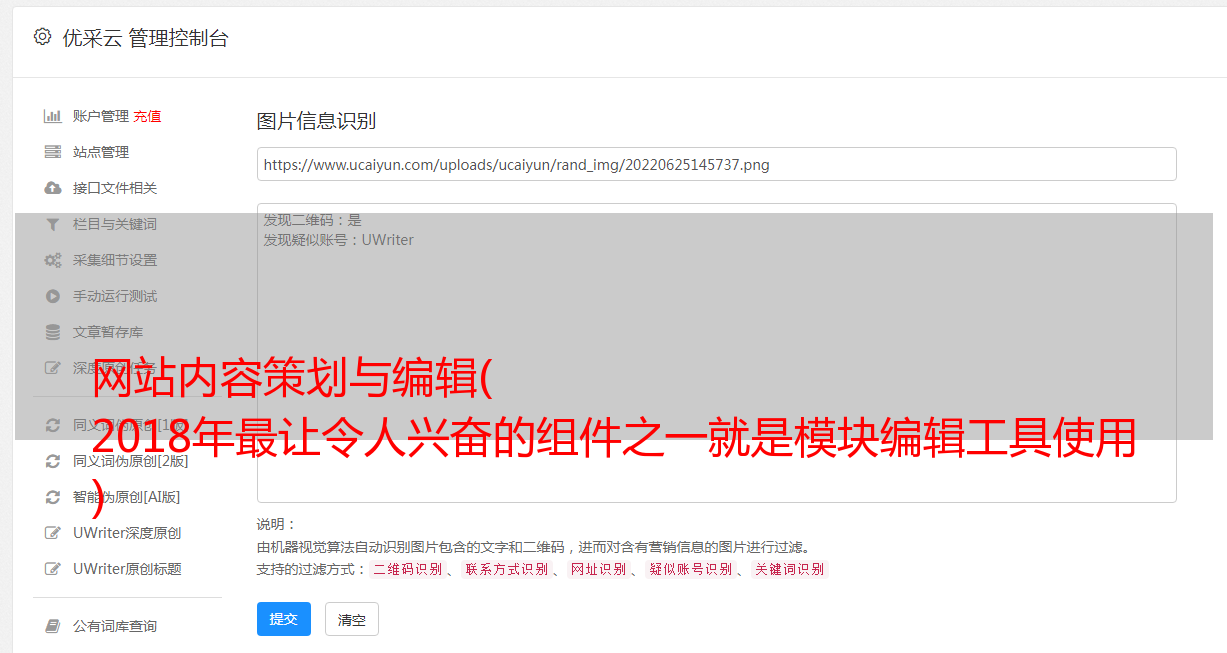Click the 清空 button

(x=352, y=619)
